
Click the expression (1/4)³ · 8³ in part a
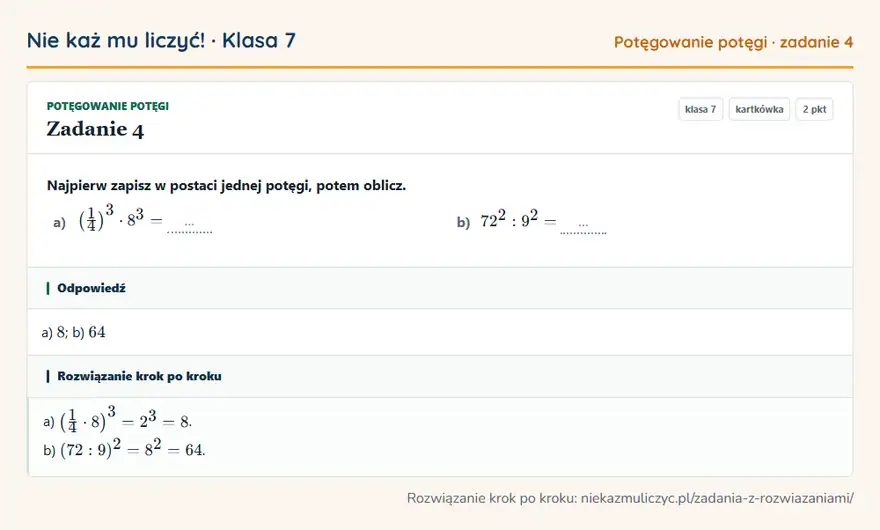(111, 219)
